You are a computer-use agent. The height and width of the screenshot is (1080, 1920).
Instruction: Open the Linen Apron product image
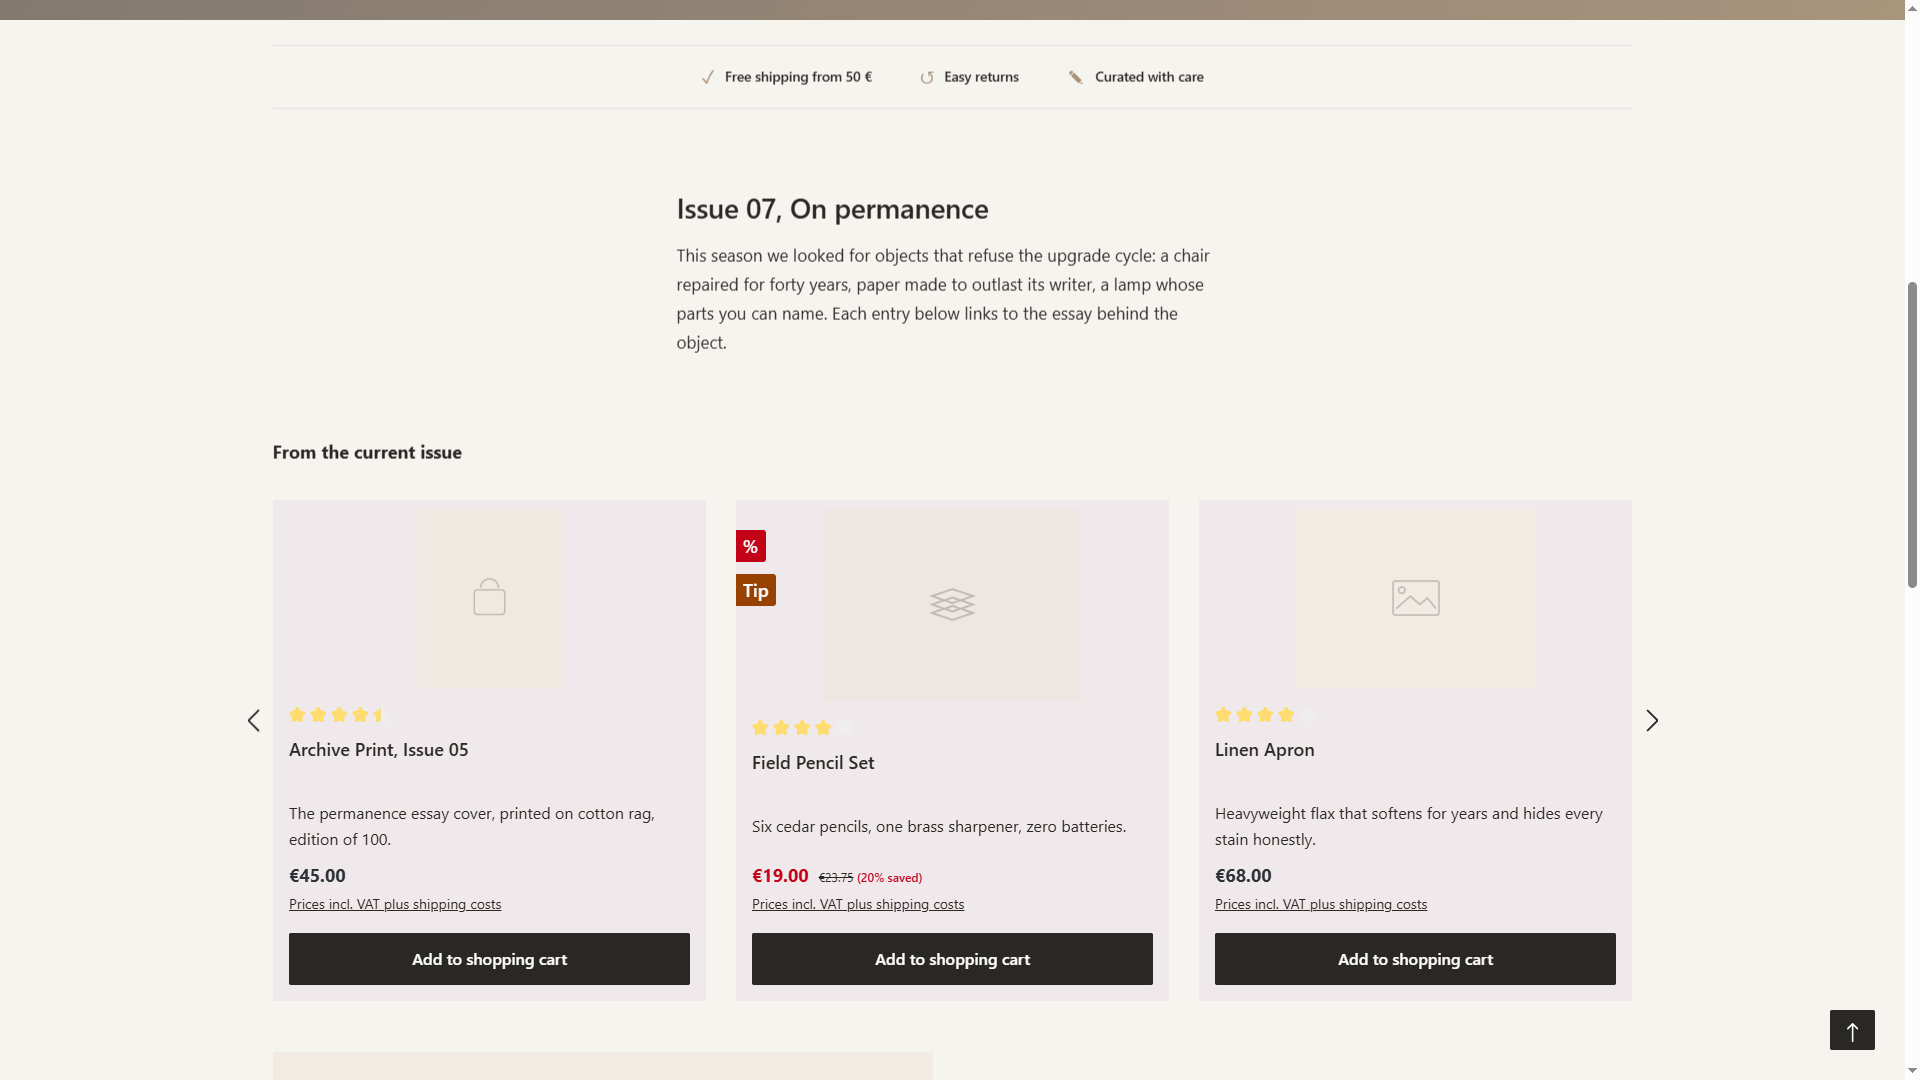(1415, 598)
